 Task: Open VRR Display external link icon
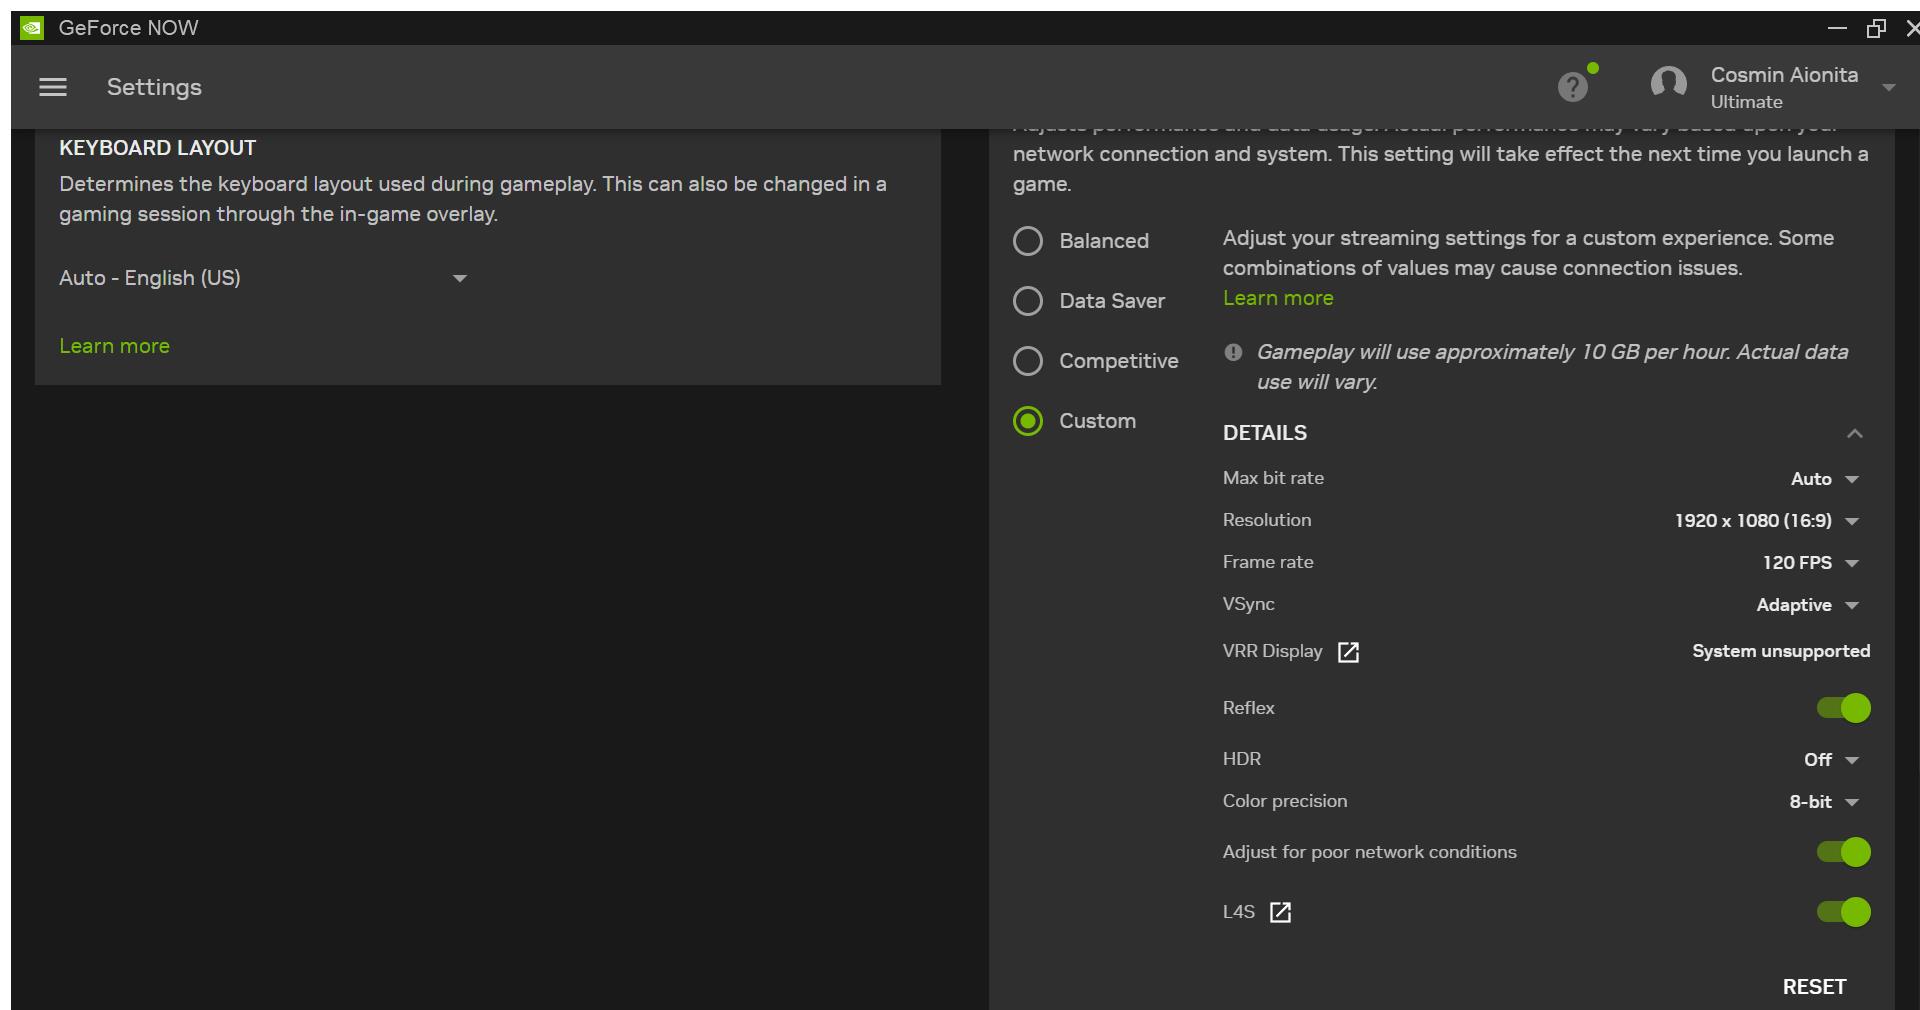[x=1348, y=652]
